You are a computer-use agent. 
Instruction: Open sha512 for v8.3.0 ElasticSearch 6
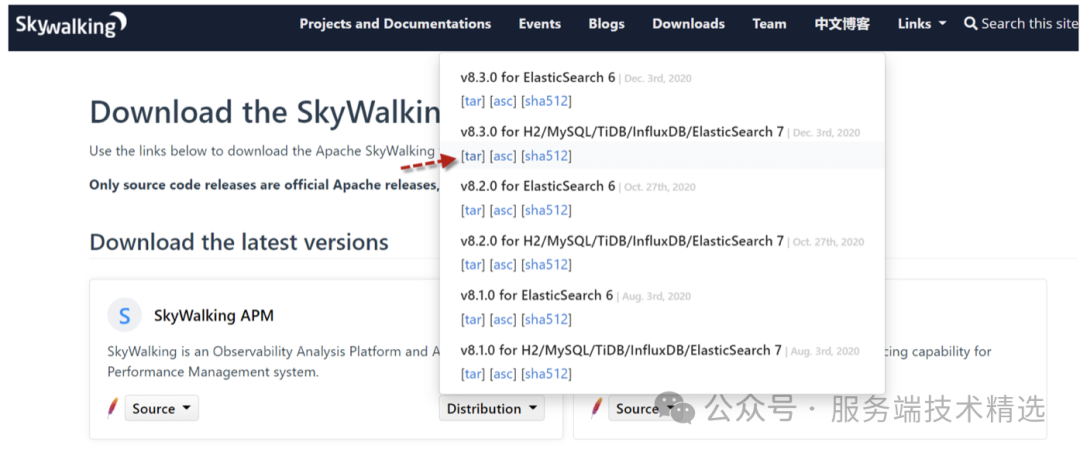546,101
